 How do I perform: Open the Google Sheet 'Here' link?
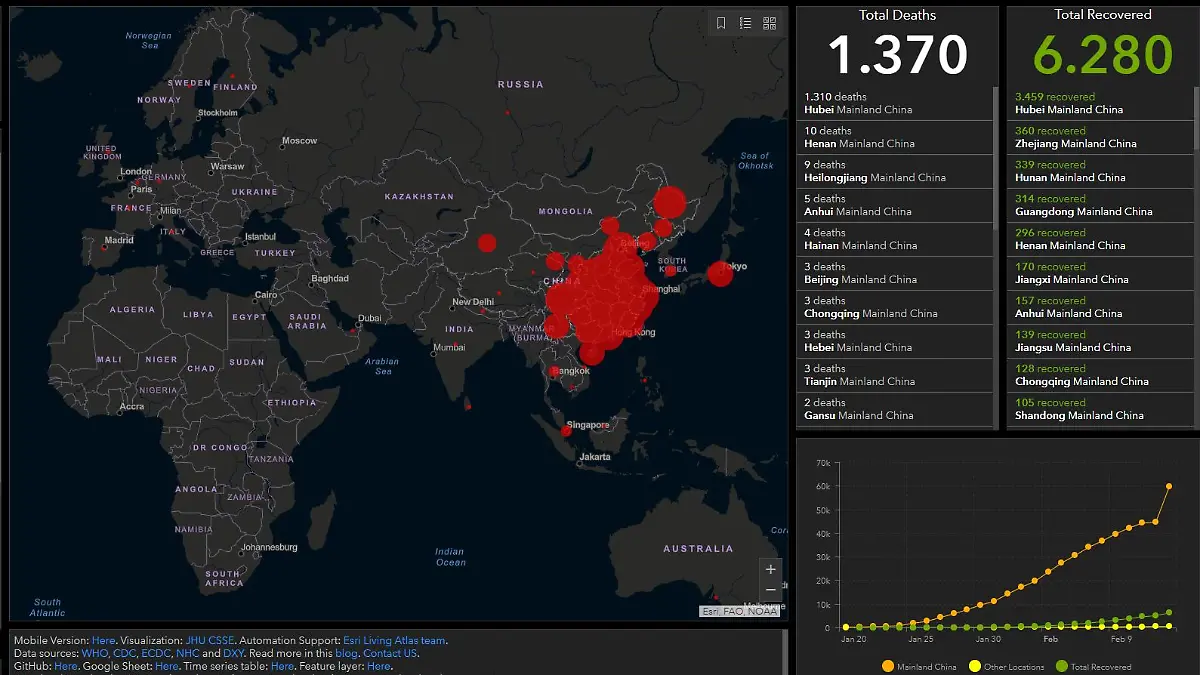click(x=168, y=666)
